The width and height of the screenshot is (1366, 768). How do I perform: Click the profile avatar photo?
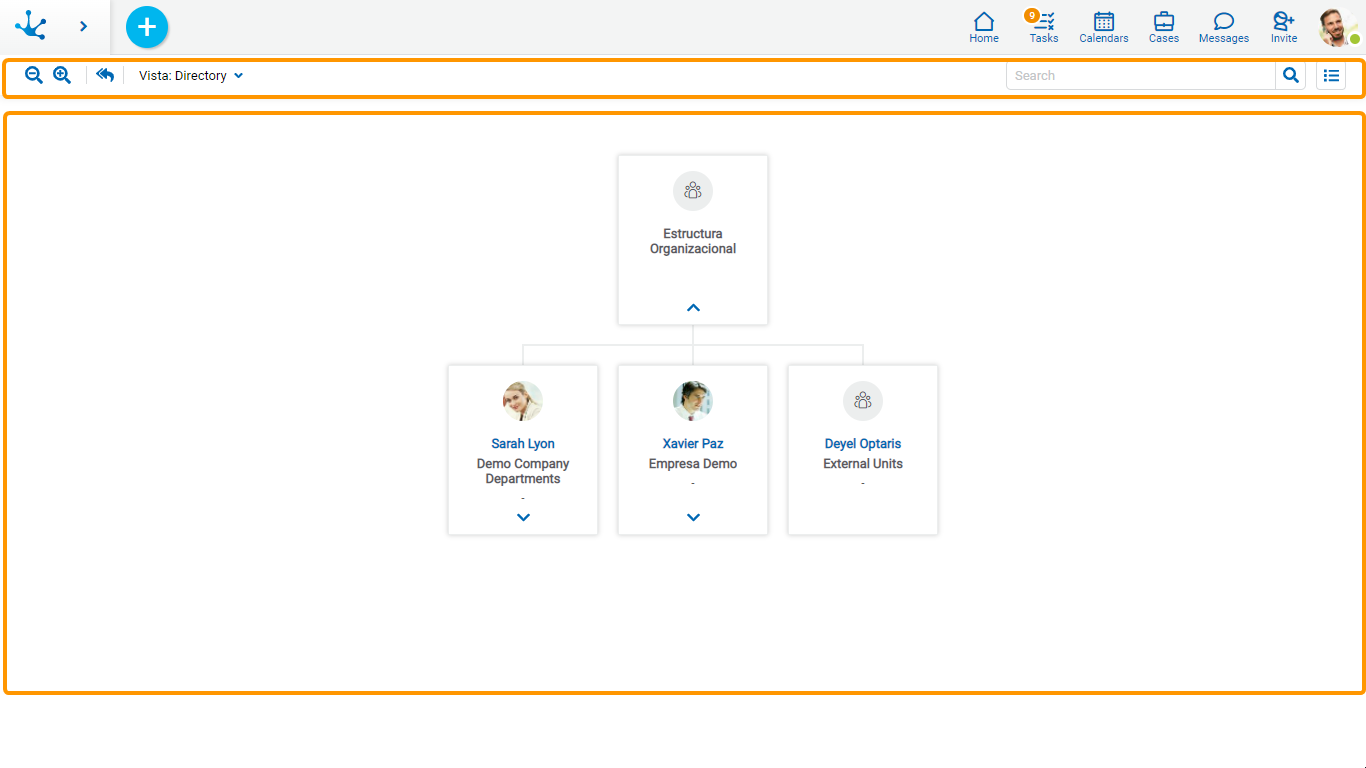tap(1337, 27)
